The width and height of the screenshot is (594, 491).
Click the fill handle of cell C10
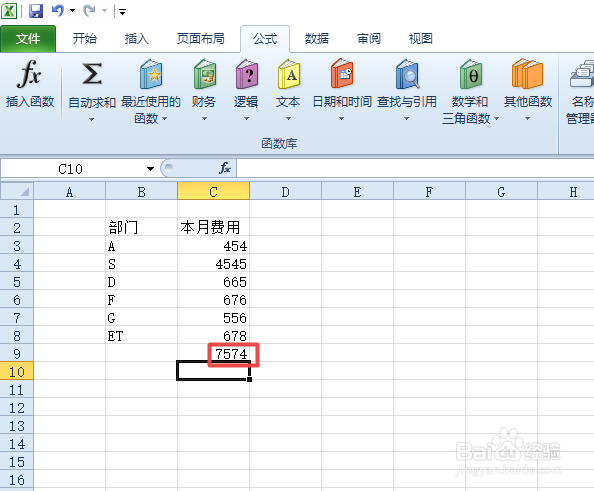pyautogui.click(x=249, y=379)
